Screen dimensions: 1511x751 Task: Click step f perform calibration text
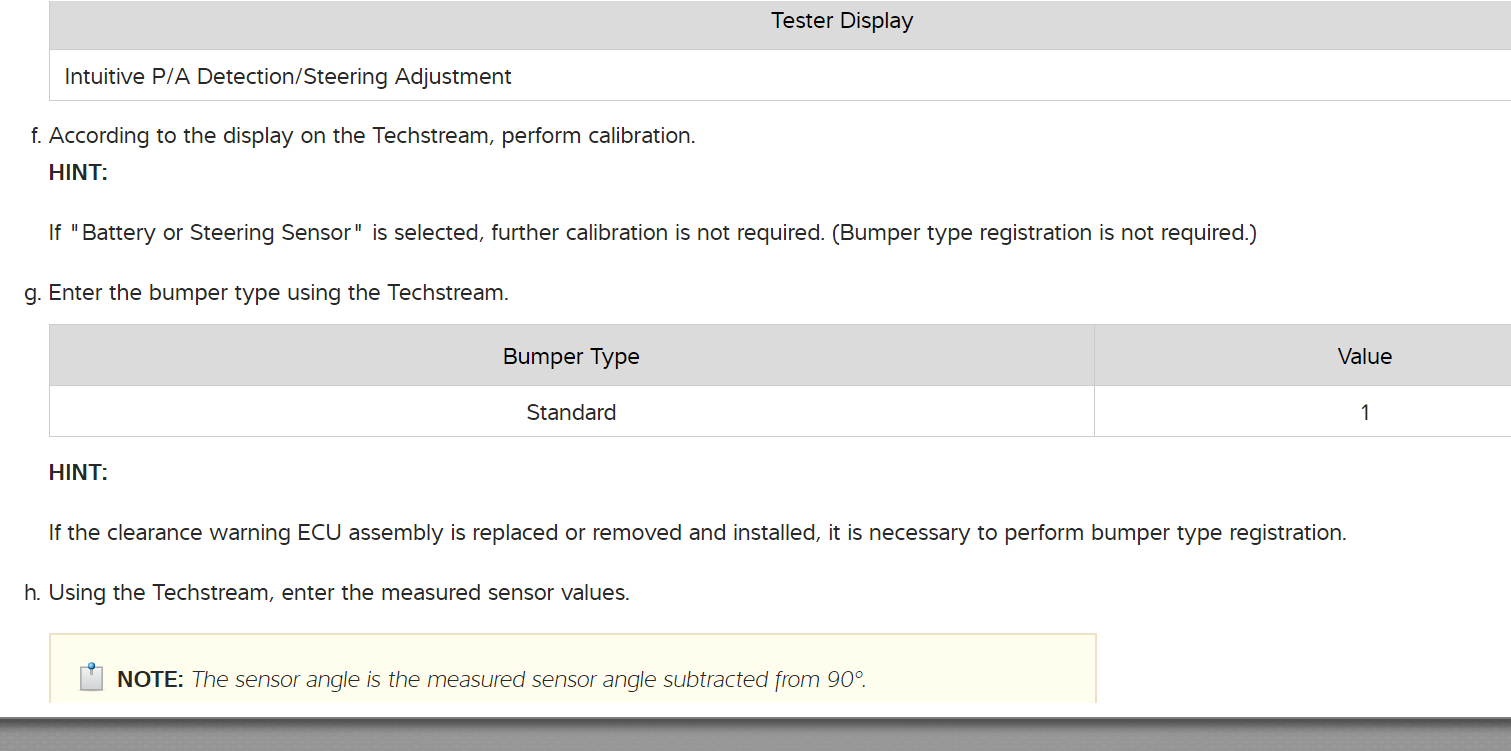(x=371, y=136)
